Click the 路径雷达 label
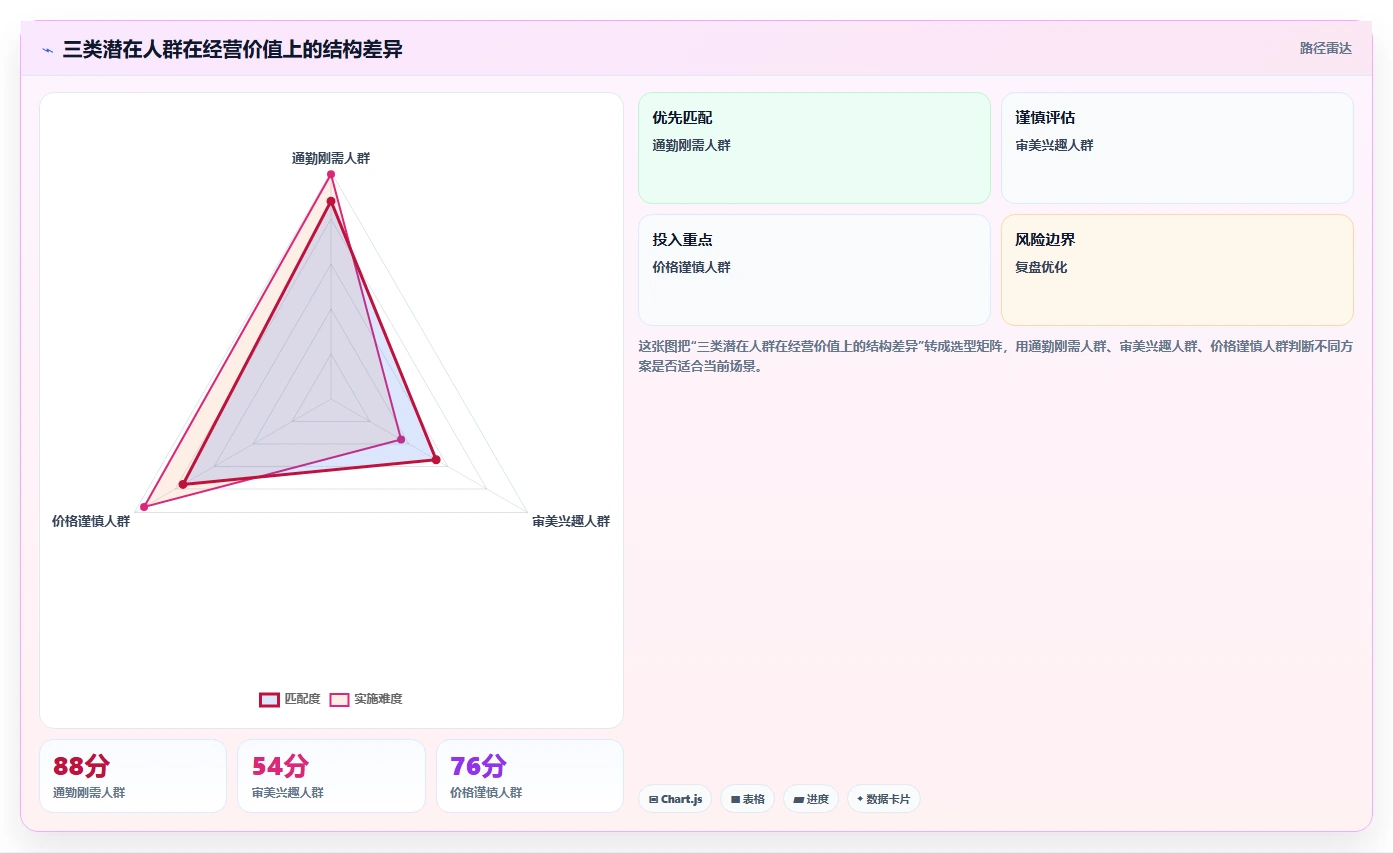 [x=1325, y=48]
